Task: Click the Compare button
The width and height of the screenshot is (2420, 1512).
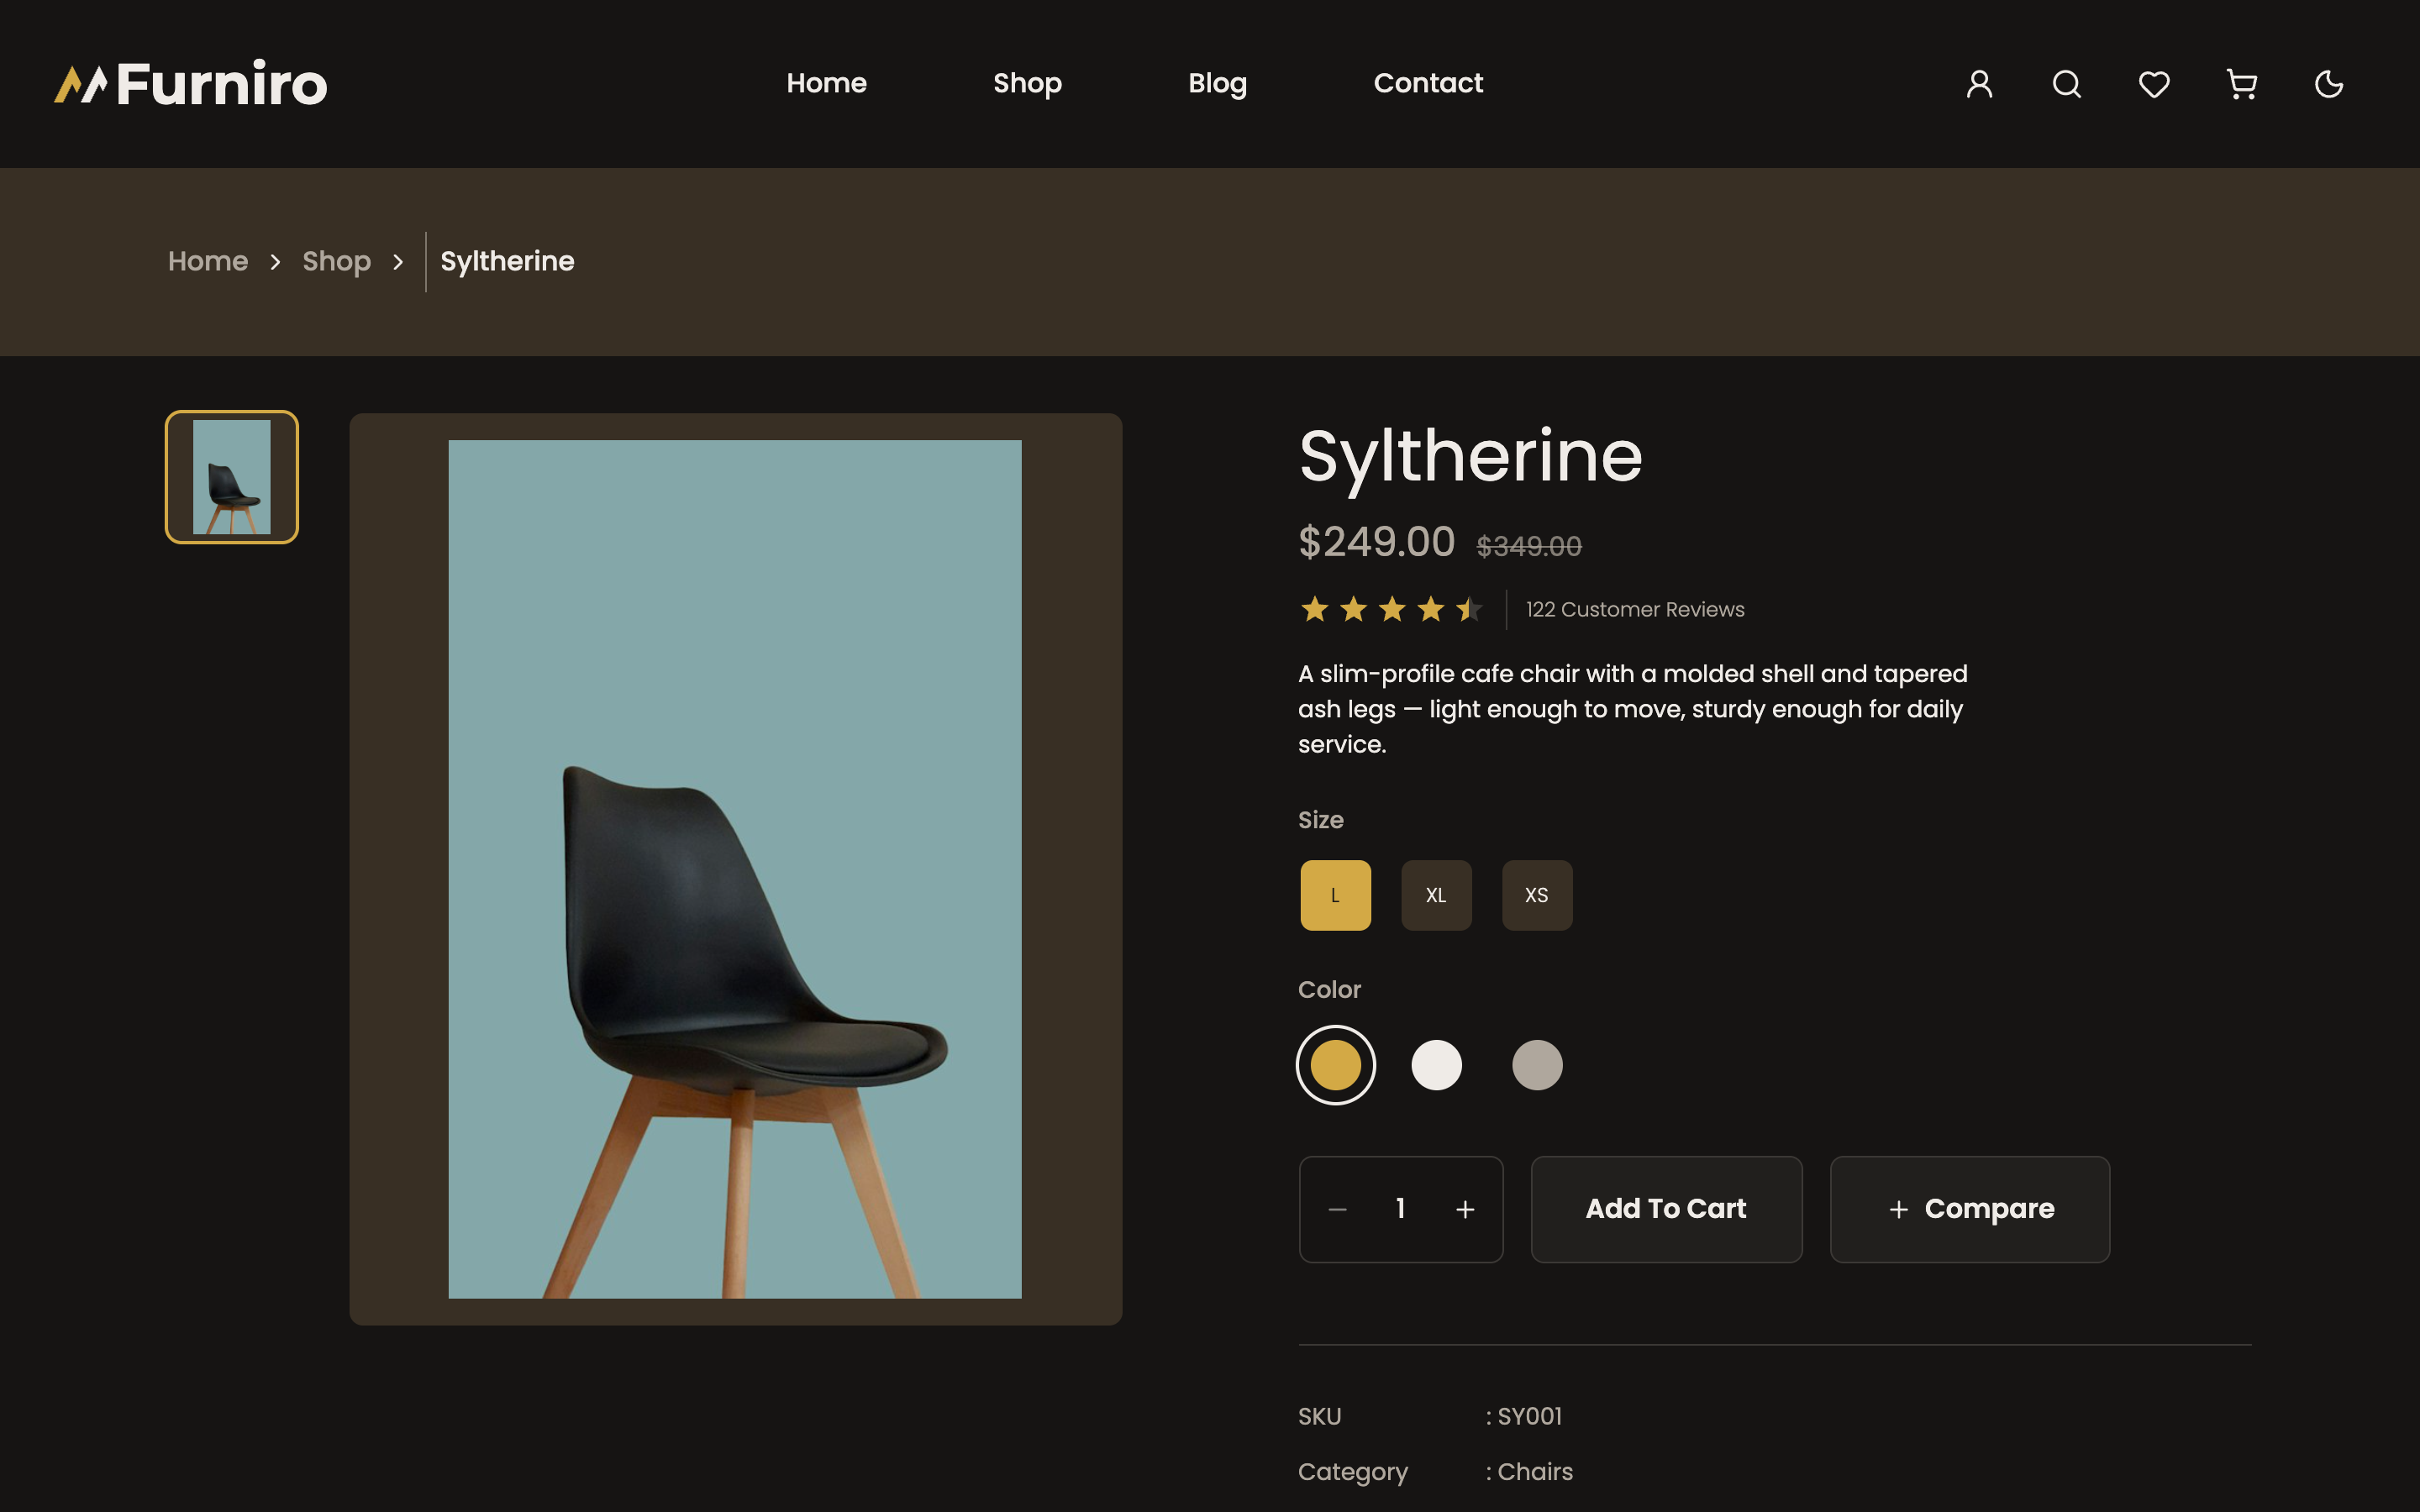Action: (x=1970, y=1209)
